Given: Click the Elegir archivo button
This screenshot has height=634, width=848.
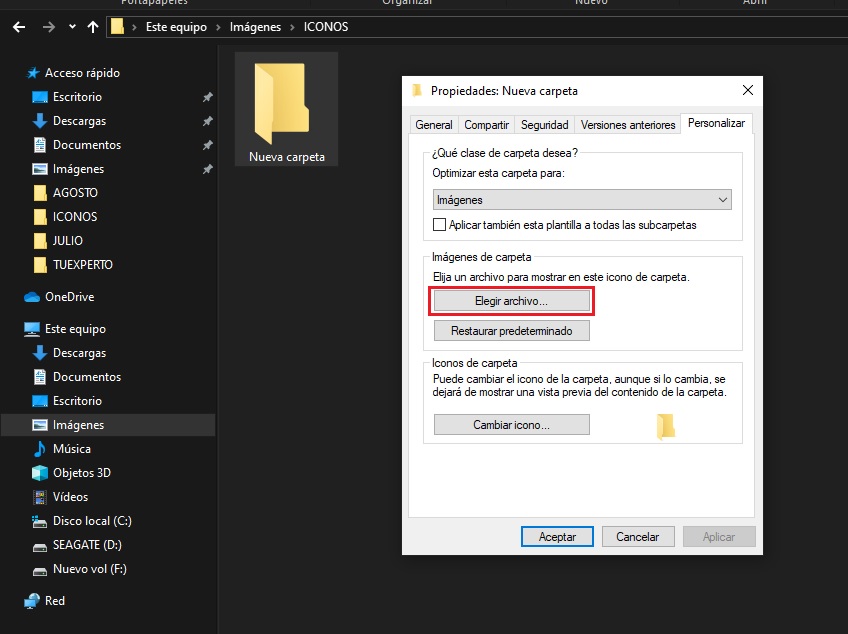Looking at the screenshot, I should (x=511, y=301).
